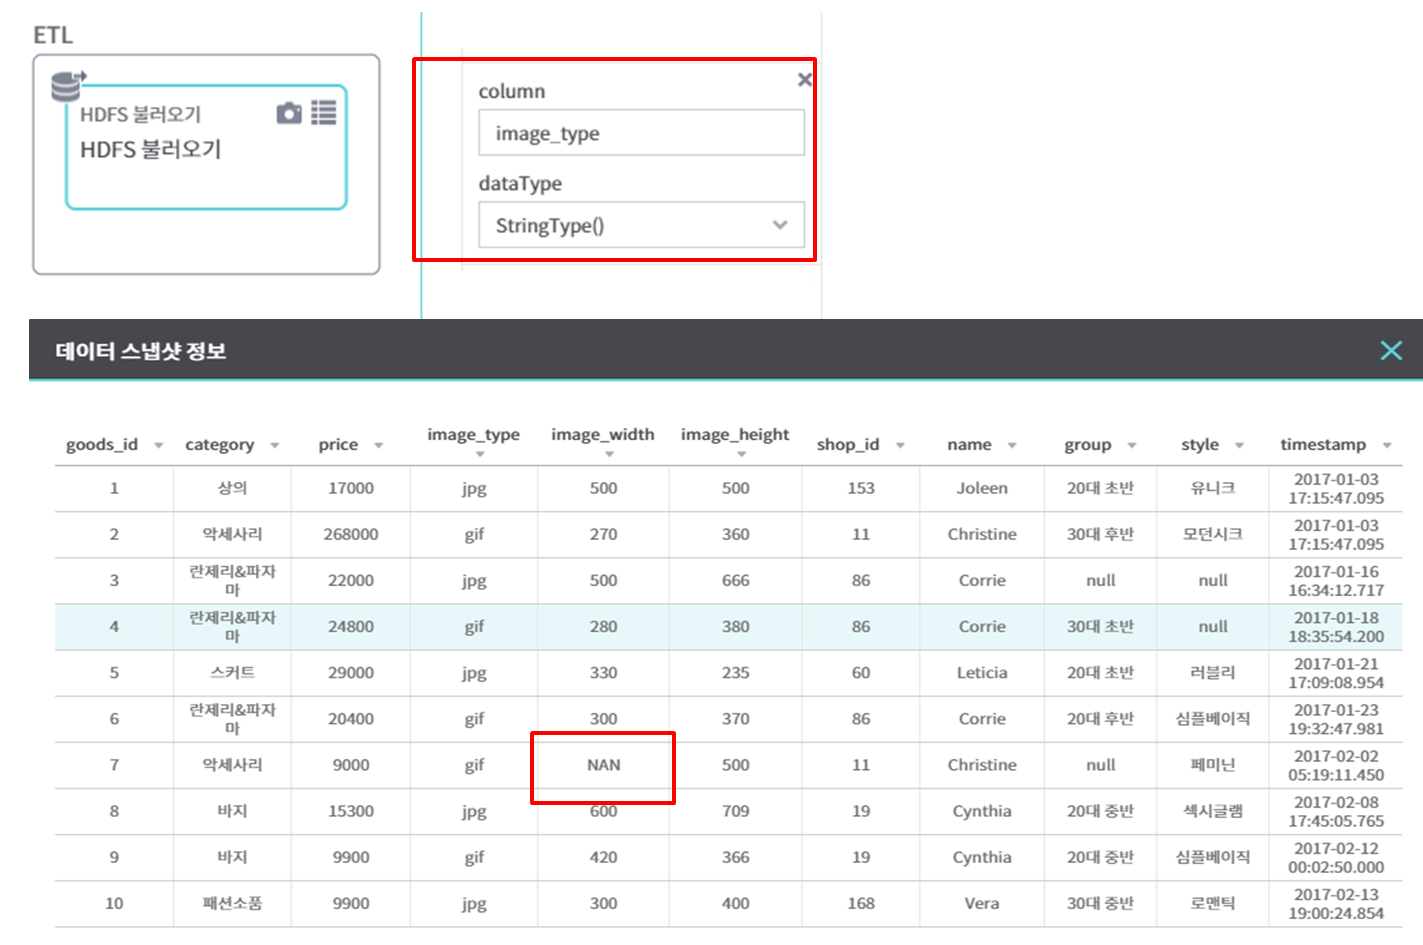Click the NAN cell in image_width

(x=603, y=765)
